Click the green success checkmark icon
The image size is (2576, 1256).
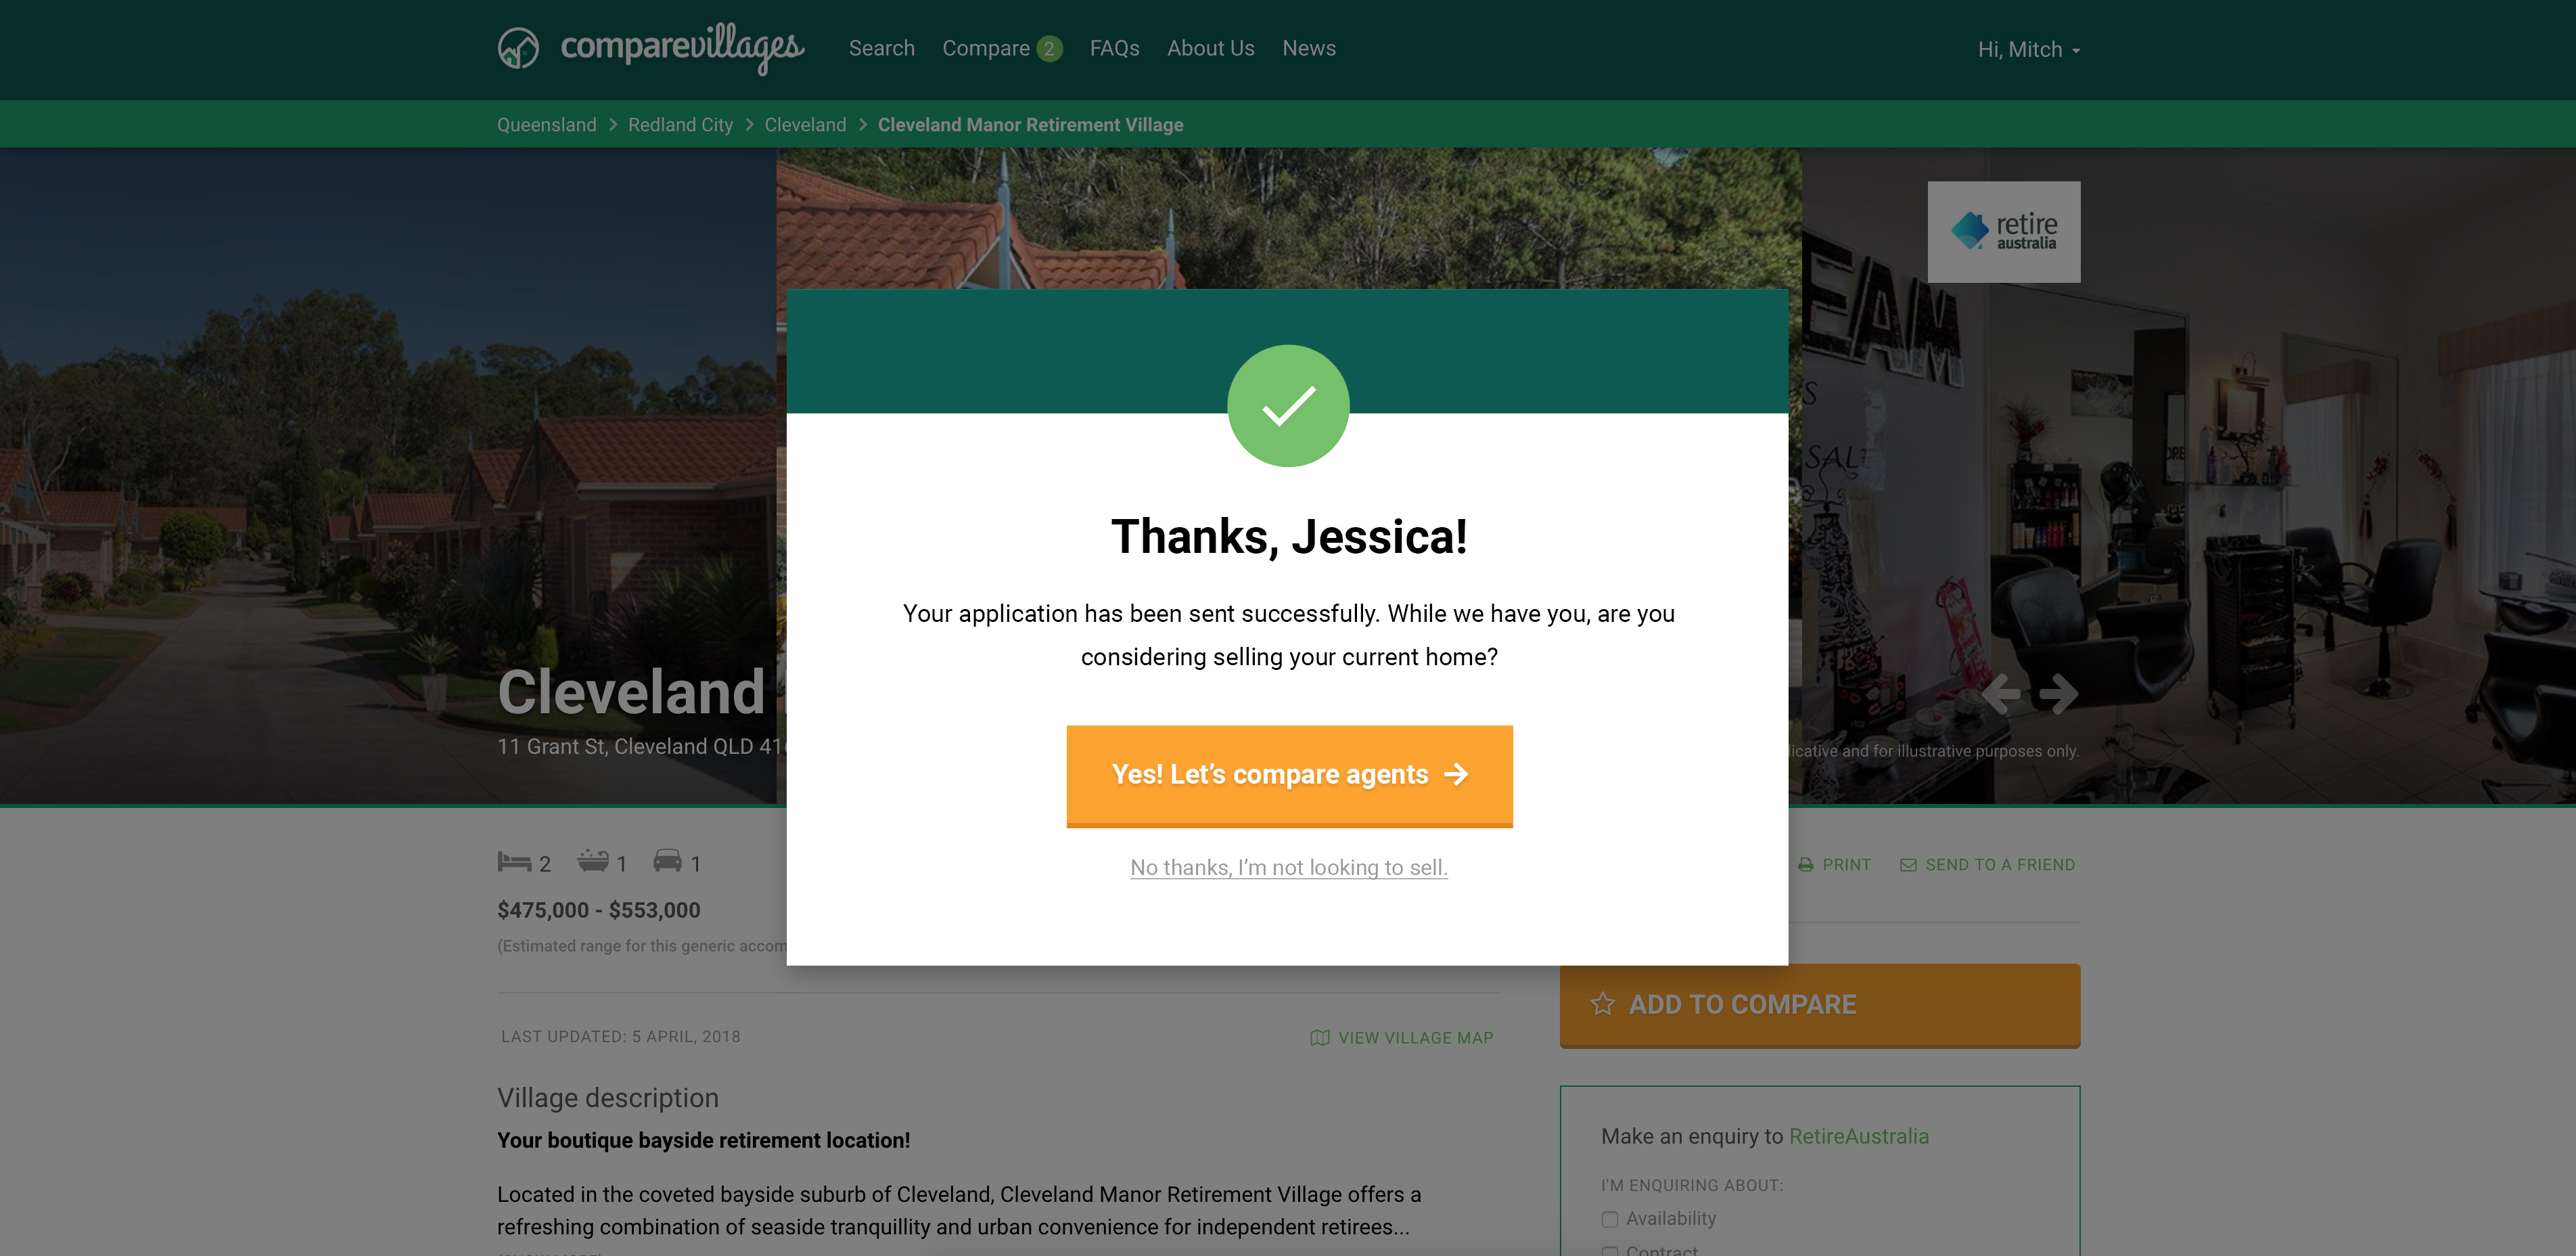pyautogui.click(x=1288, y=406)
